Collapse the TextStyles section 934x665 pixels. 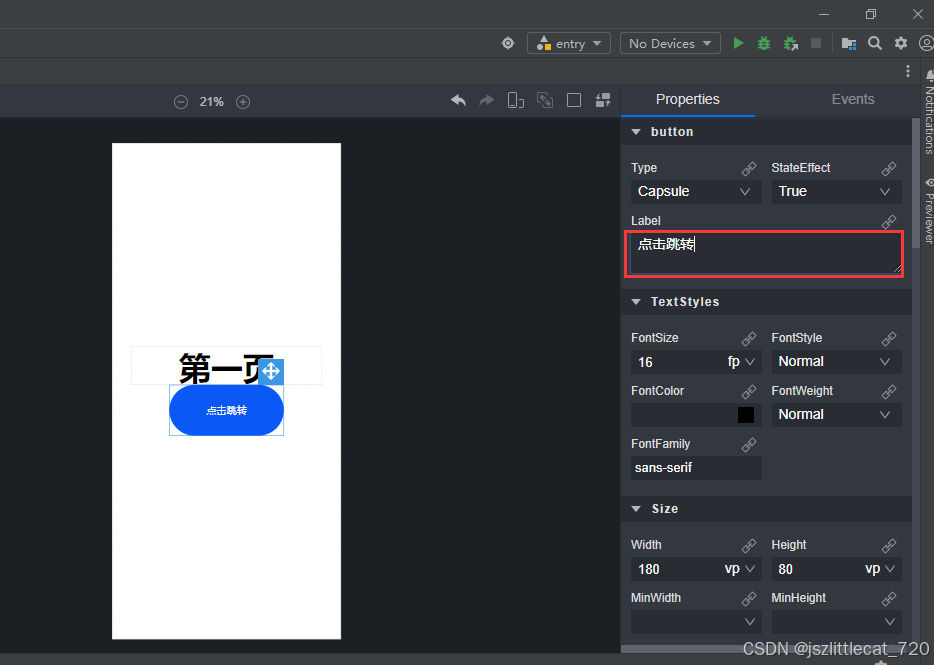pyautogui.click(x=636, y=302)
